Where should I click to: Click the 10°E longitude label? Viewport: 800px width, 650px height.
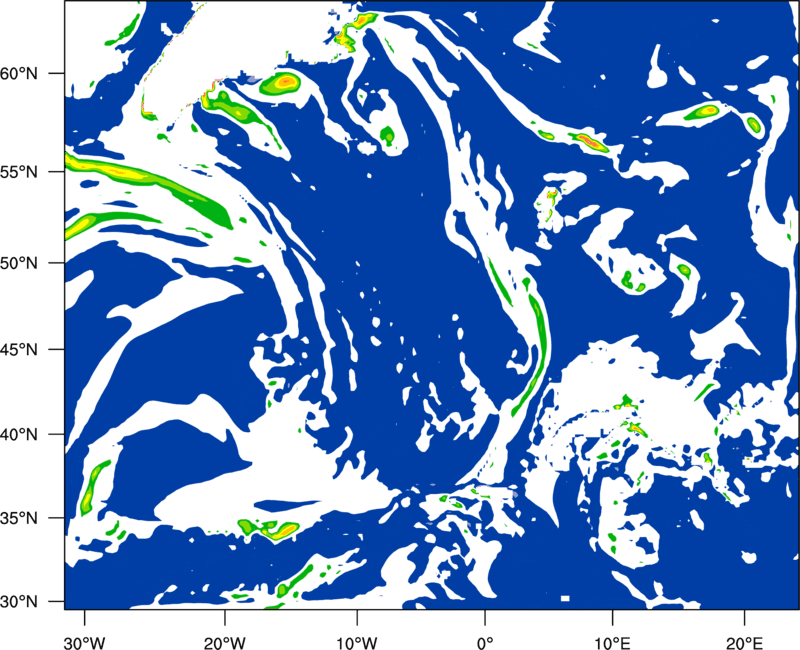pos(612,643)
